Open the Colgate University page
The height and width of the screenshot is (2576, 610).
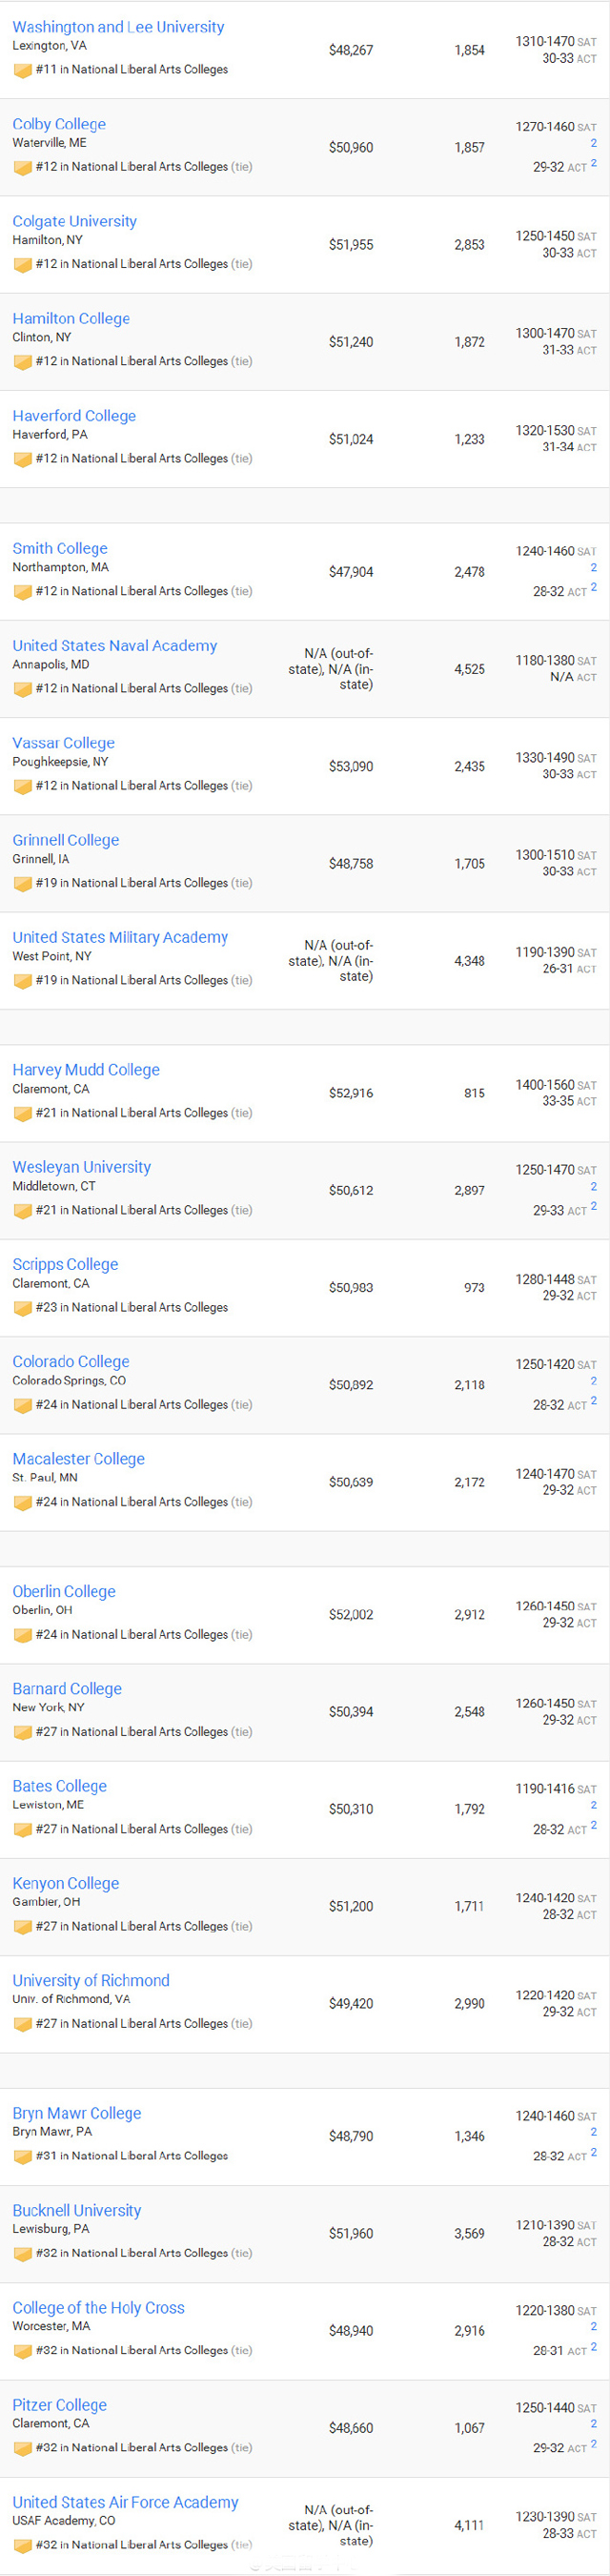(74, 221)
